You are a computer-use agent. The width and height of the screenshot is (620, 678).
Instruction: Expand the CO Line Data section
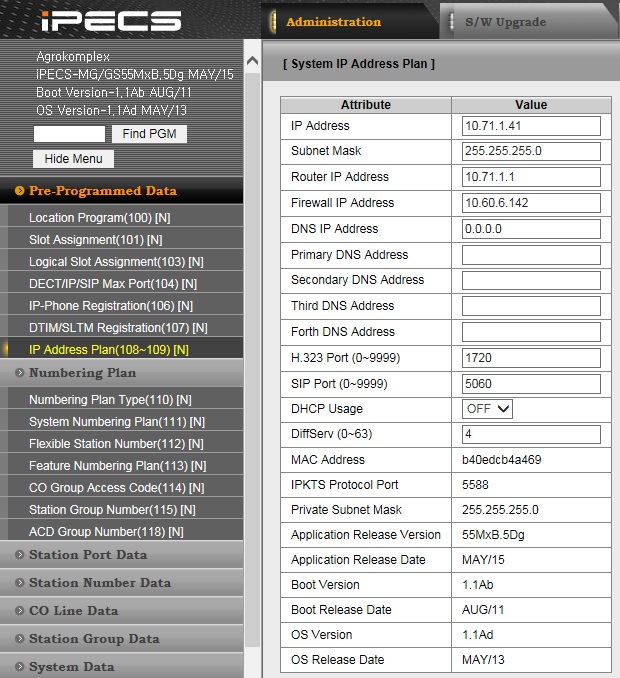click(x=73, y=611)
